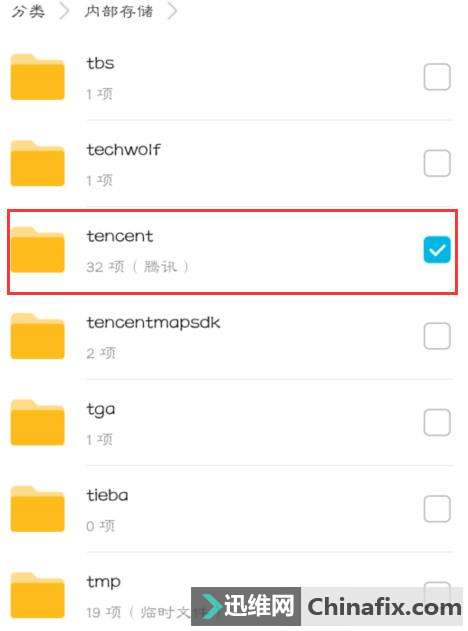Go to 内部存储 breadcrumb
468x631 pixels.
click(119, 11)
